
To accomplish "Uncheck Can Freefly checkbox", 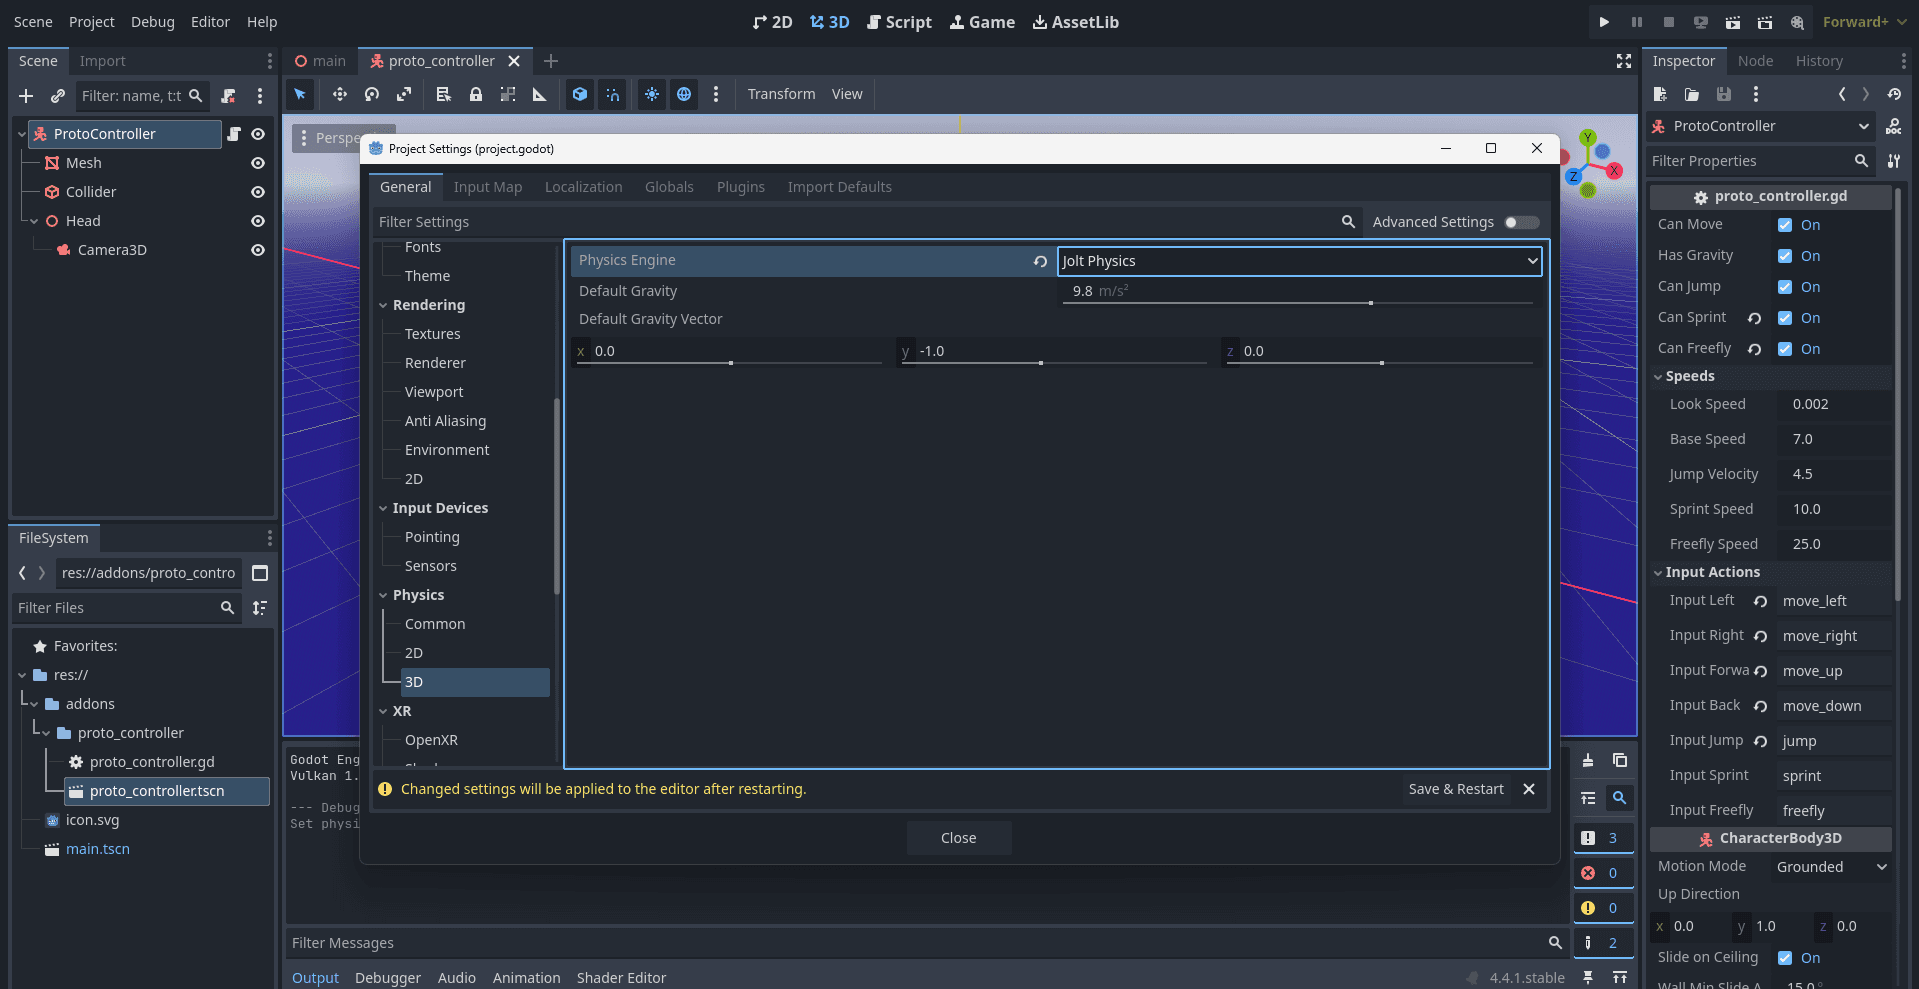I will pyautogui.click(x=1785, y=349).
